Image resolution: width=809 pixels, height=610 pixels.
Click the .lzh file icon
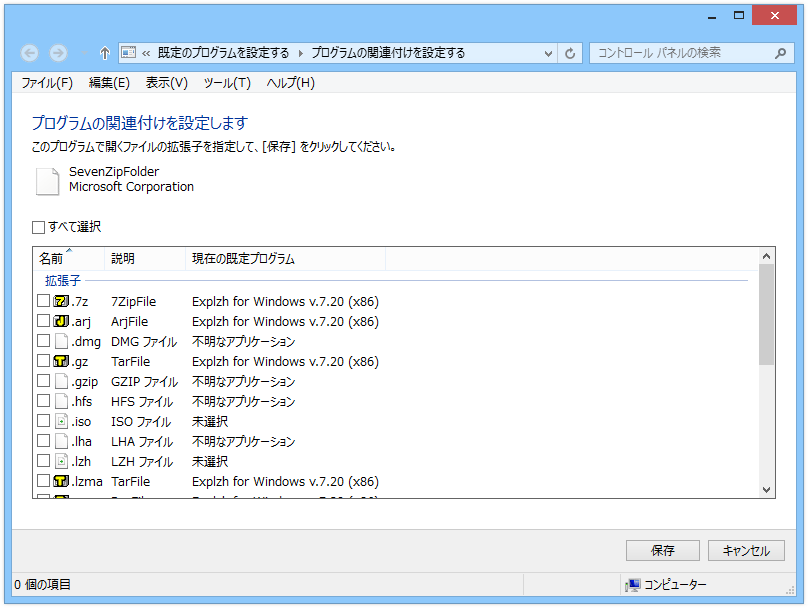(61, 461)
